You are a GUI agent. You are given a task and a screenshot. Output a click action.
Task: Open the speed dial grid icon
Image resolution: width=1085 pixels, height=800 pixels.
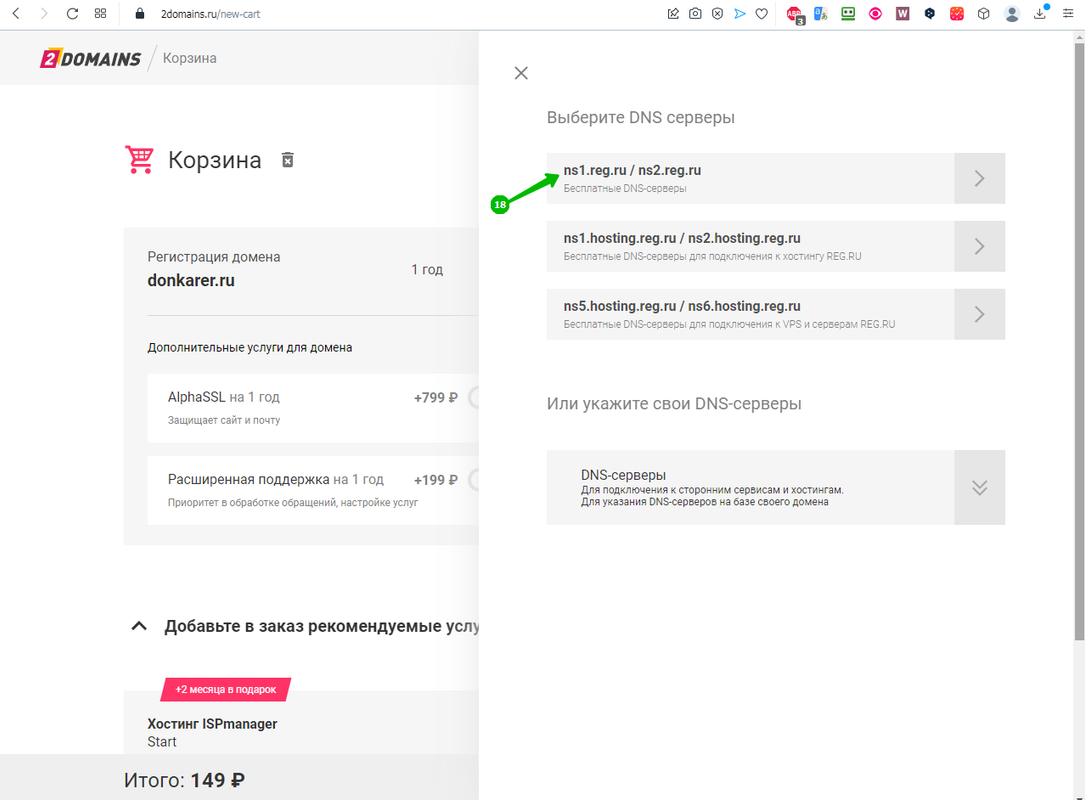(x=100, y=13)
